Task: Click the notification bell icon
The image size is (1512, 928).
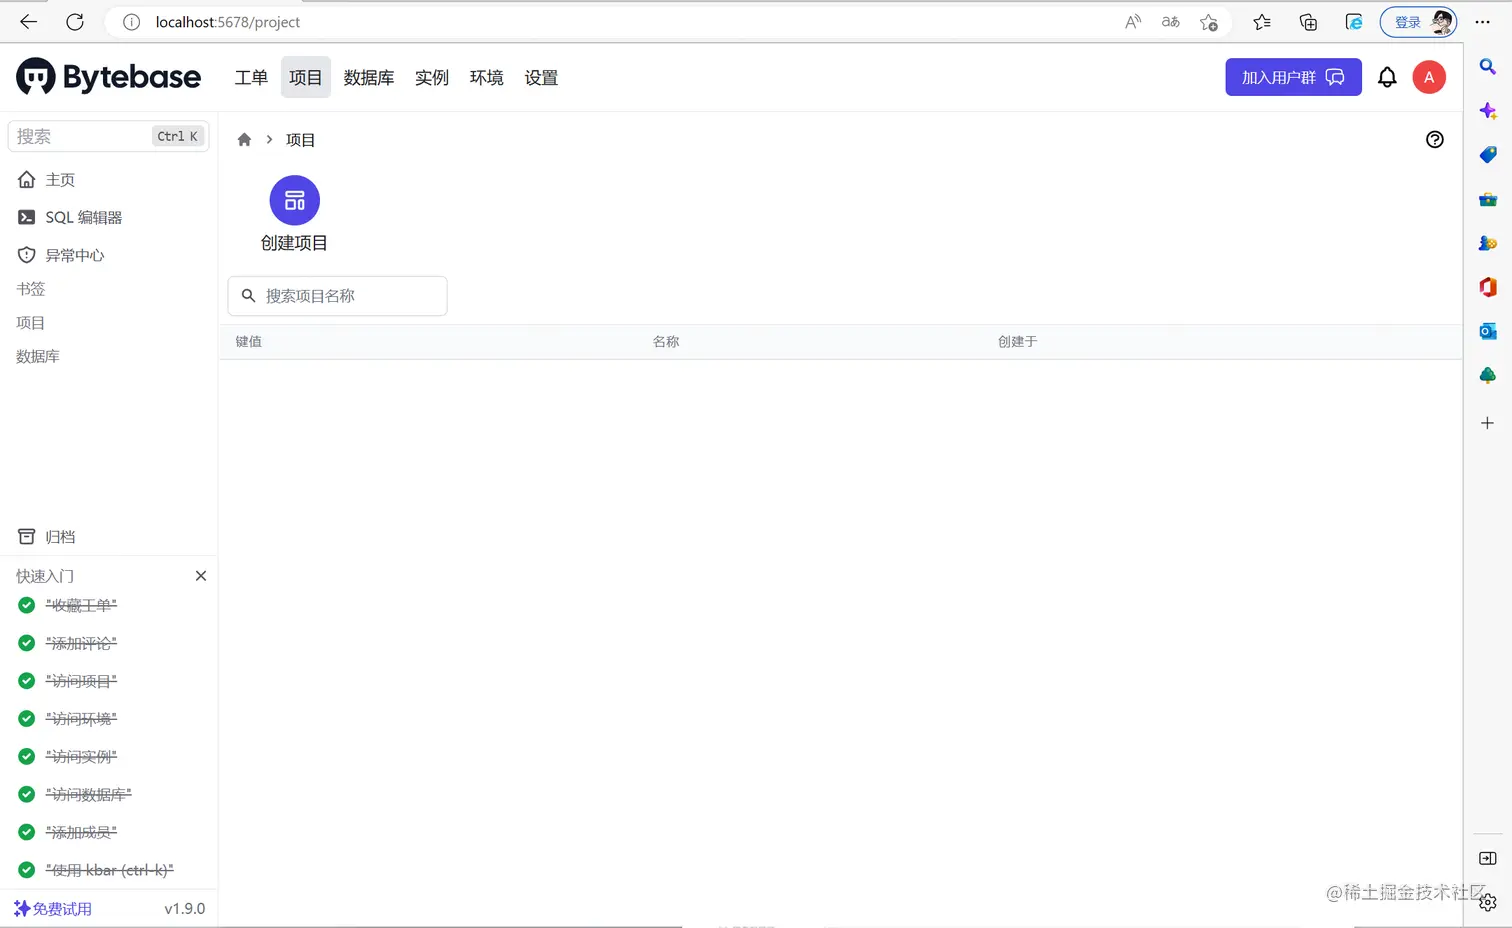Action: 1387,77
